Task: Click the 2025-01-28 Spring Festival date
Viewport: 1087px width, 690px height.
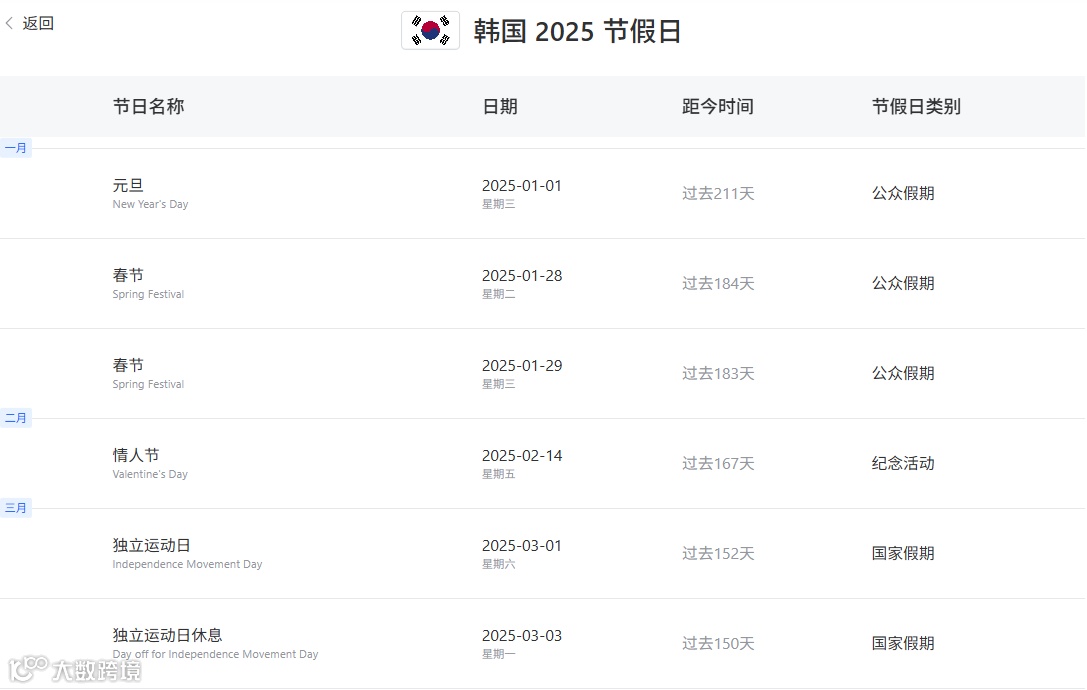Action: point(522,275)
